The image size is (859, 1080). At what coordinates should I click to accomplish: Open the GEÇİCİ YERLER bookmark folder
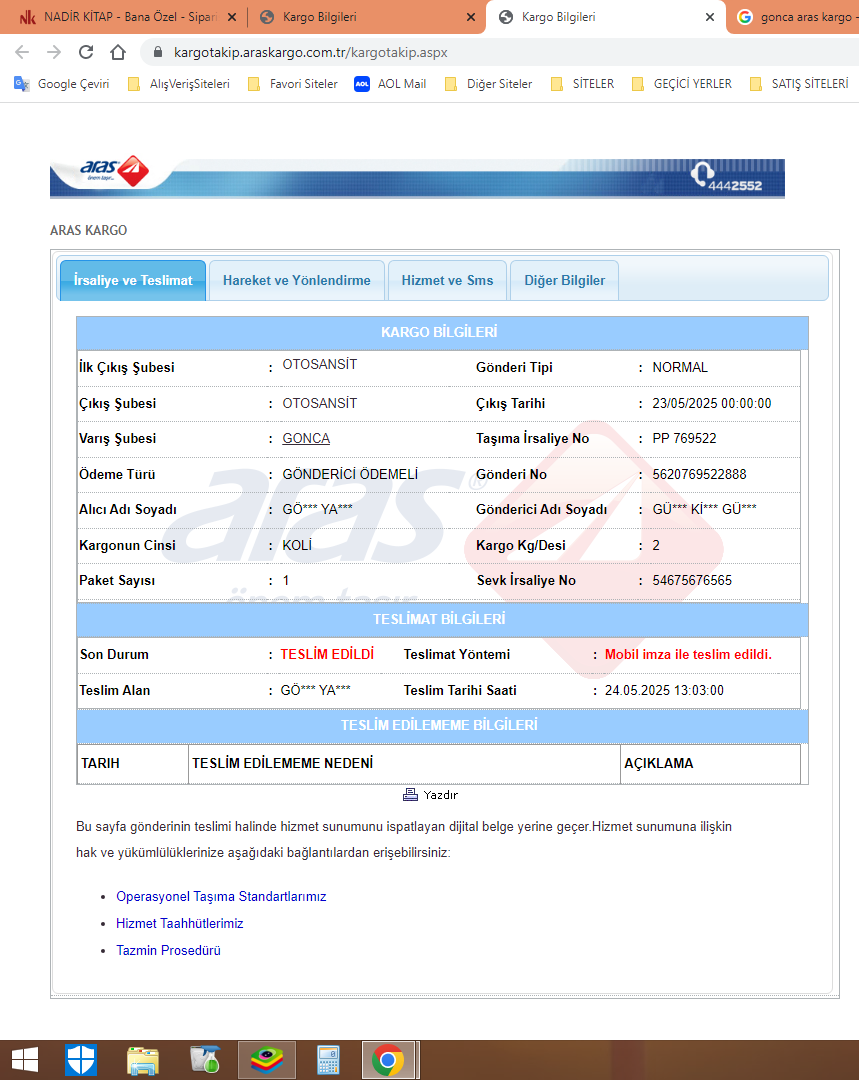tap(682, 84)
